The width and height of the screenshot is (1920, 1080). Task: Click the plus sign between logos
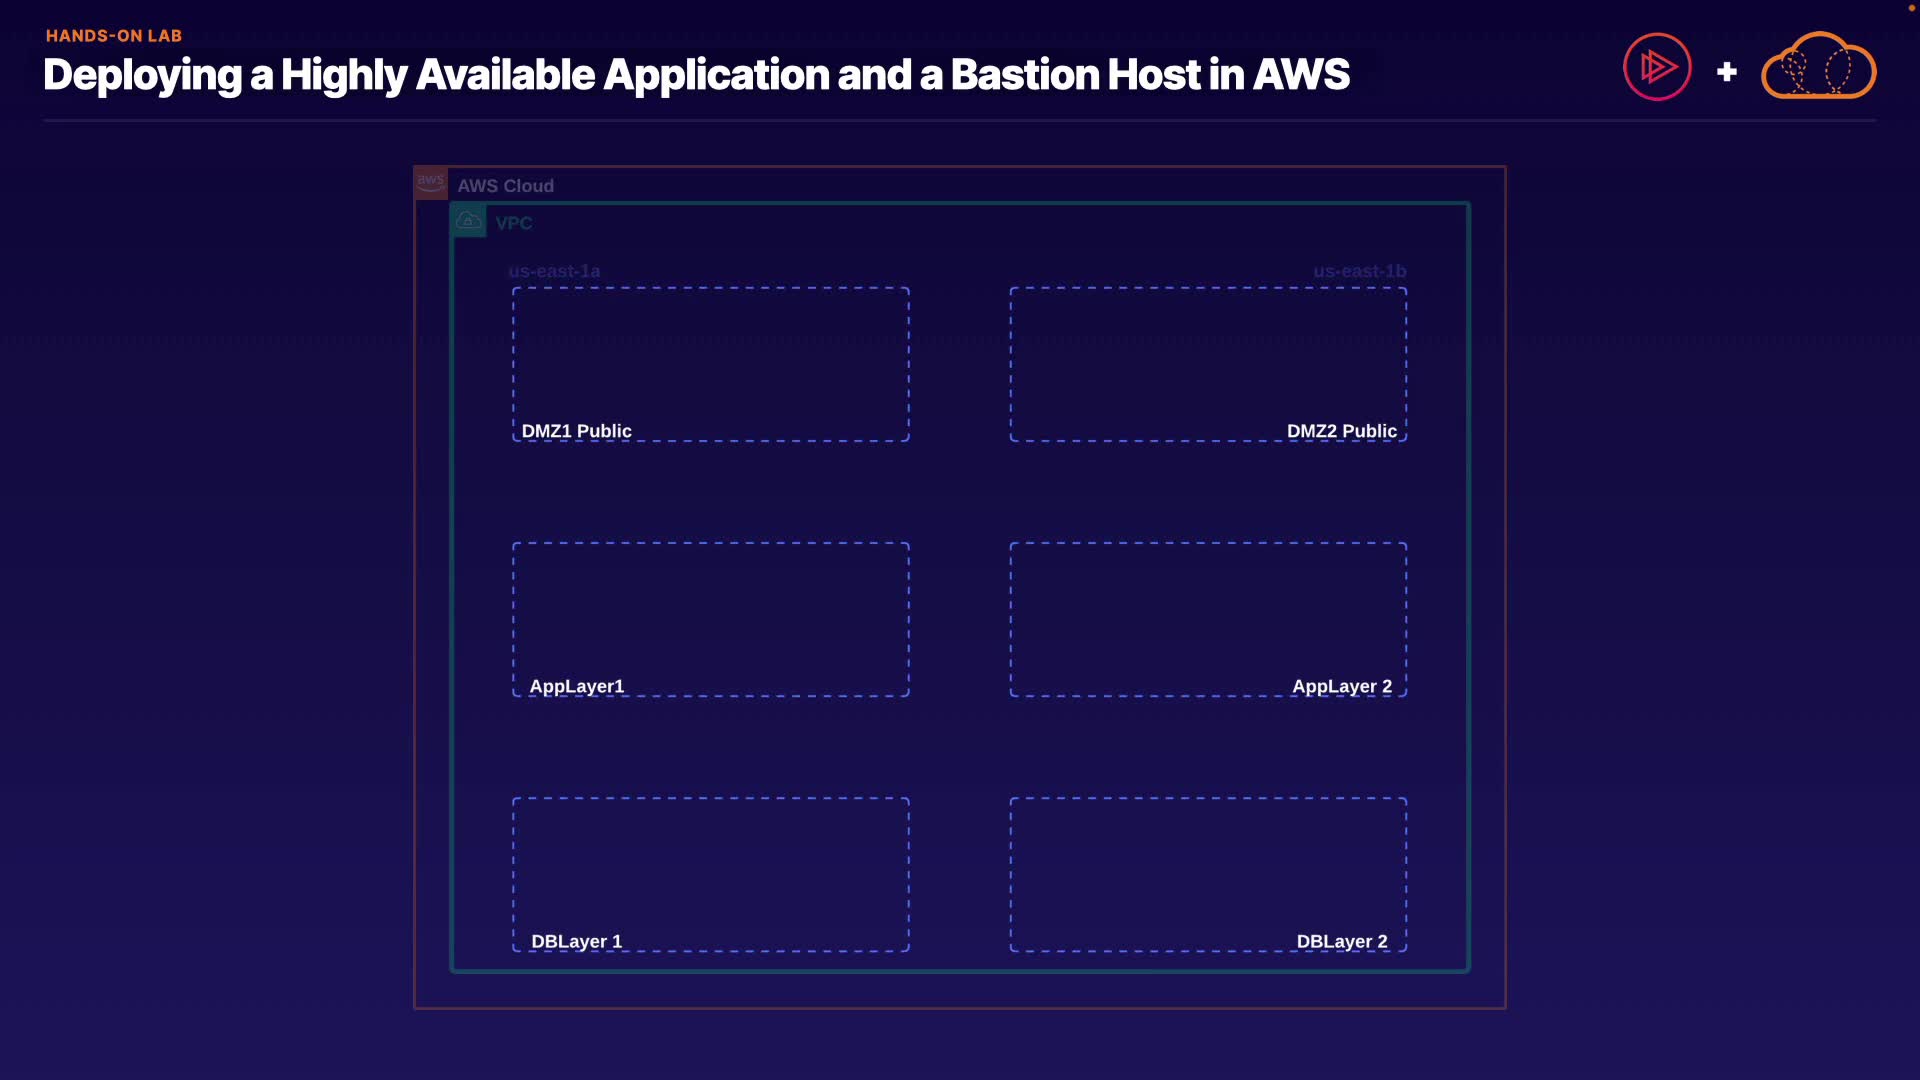[x=1726, y=72]
